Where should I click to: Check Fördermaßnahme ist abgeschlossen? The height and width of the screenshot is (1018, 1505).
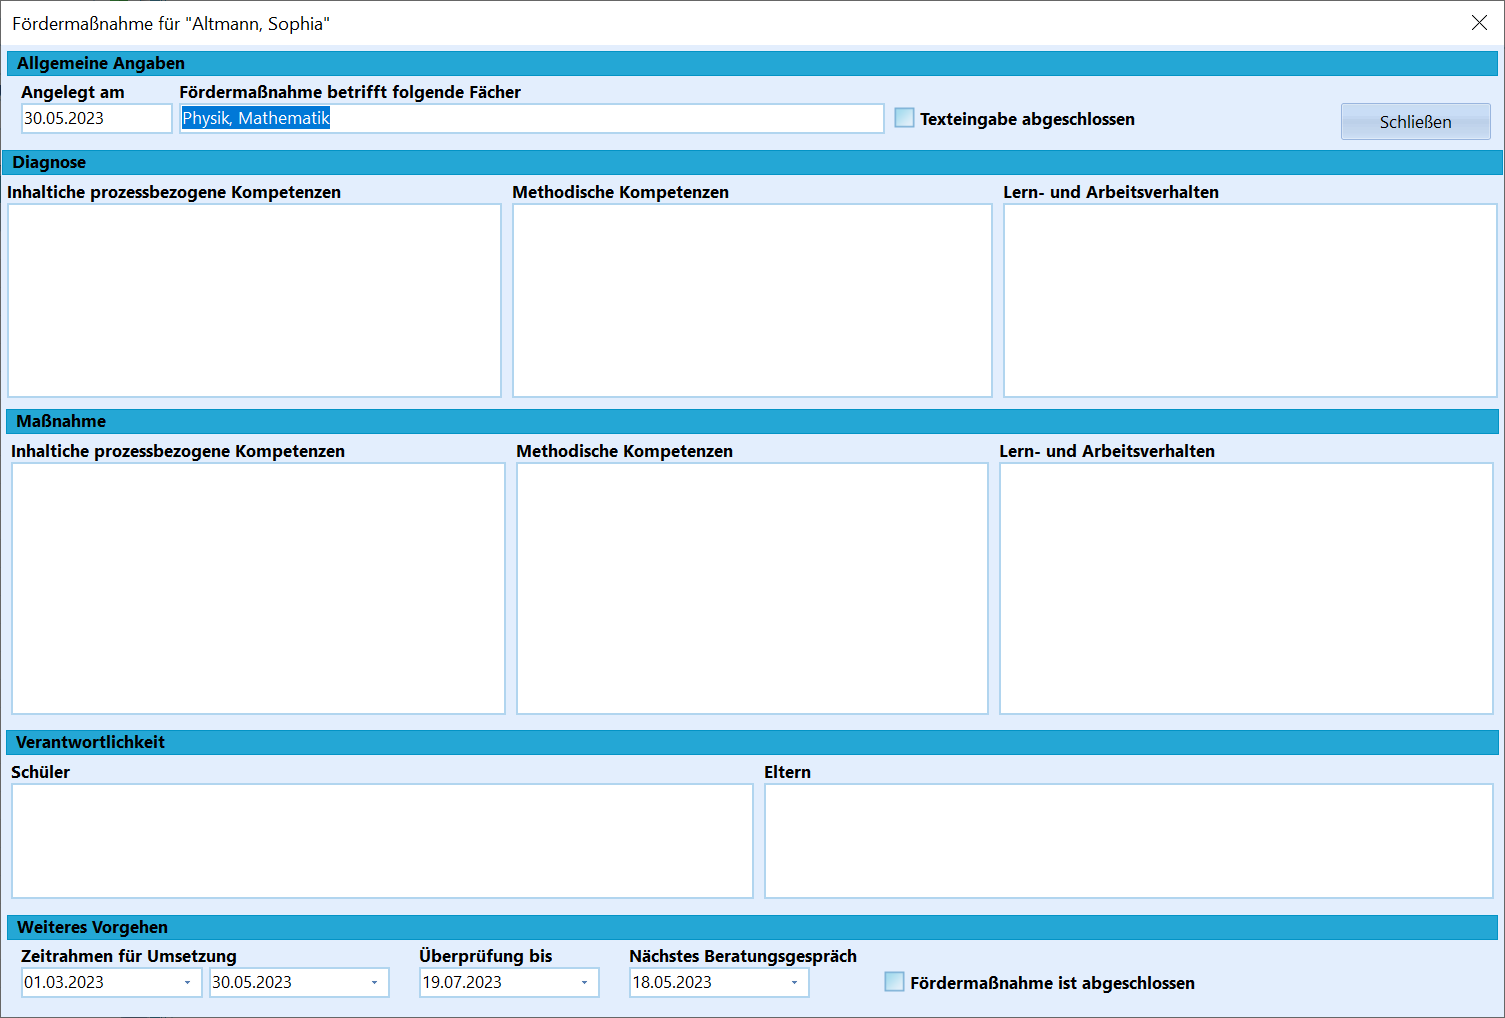pyautogui.click(x=894, y=982)
